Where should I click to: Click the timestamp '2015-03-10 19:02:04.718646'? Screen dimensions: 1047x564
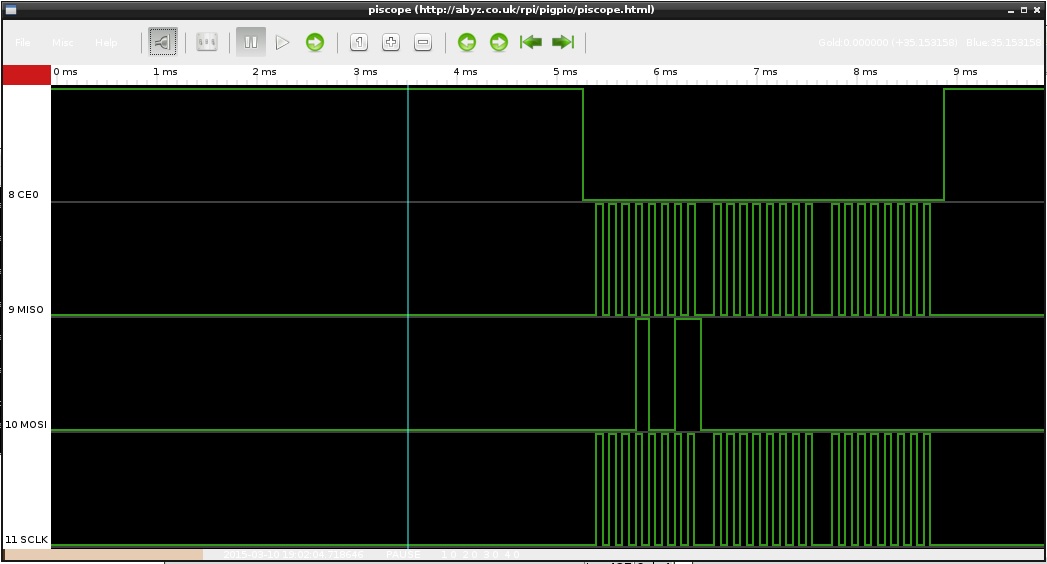293,555
